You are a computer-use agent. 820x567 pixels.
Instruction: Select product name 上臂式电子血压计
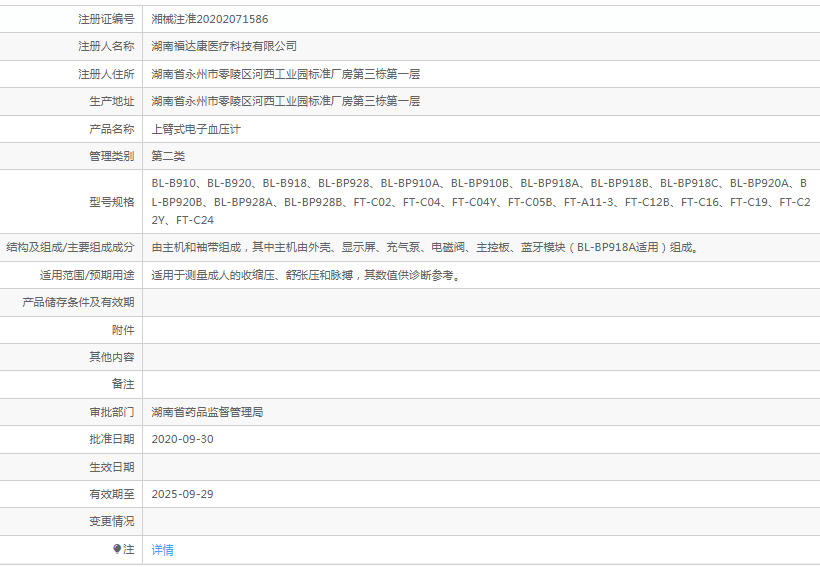point(196,129)
